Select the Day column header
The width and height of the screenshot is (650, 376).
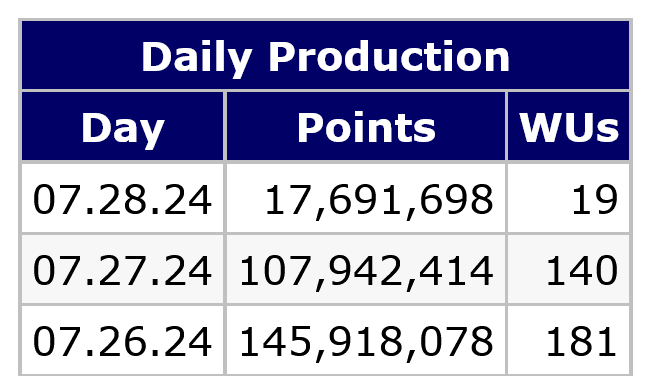click(x=123, y=126)
